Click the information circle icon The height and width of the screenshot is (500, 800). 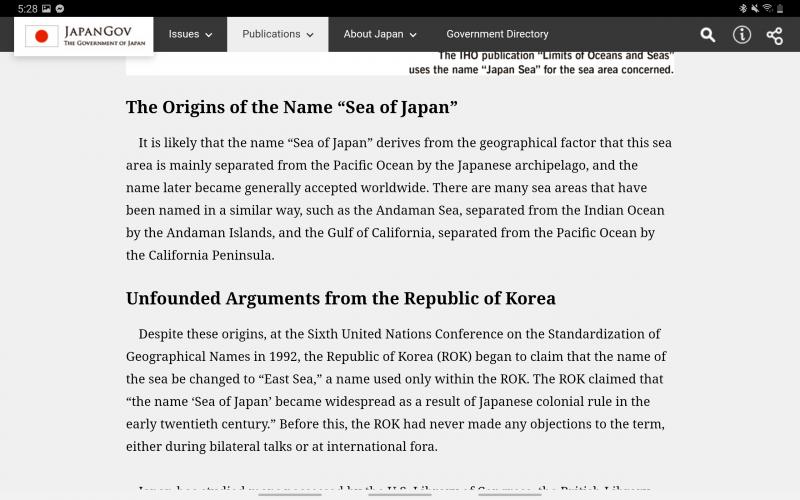pos(742,35)
